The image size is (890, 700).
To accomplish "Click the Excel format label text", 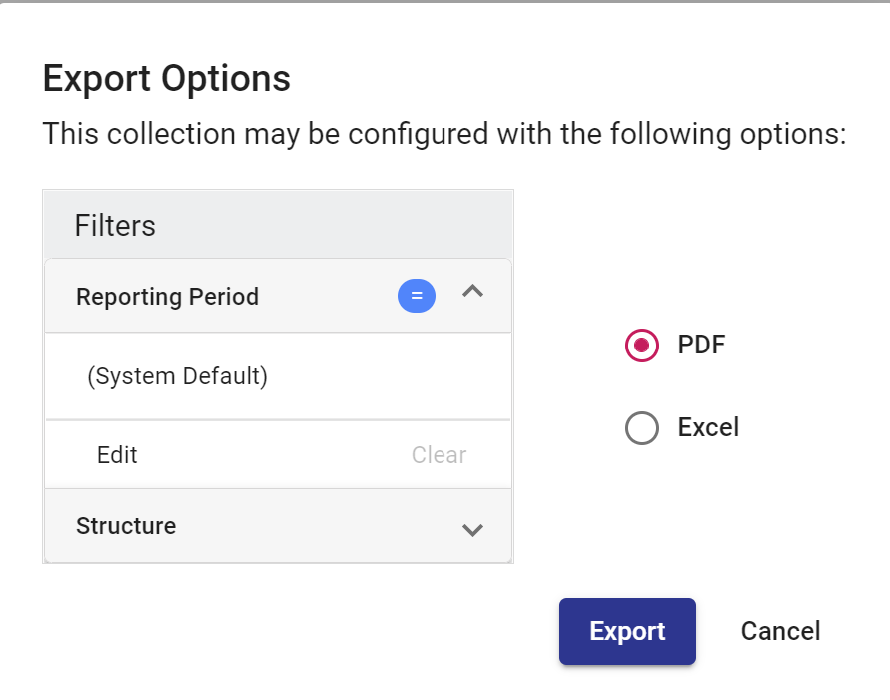I will tap(708, 427).
